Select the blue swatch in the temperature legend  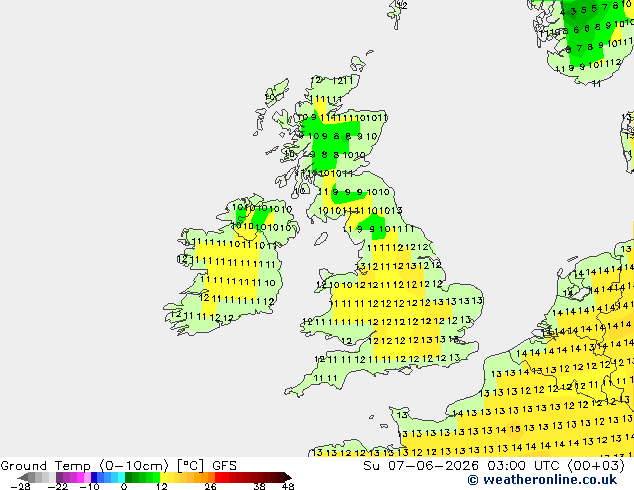(94, 477)
